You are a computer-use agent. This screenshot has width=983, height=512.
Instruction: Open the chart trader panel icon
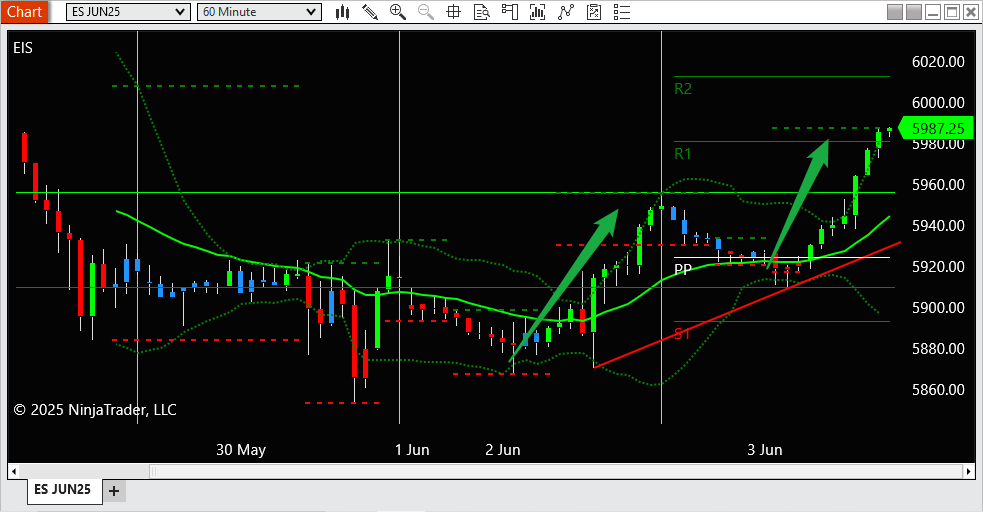point(510,12)
